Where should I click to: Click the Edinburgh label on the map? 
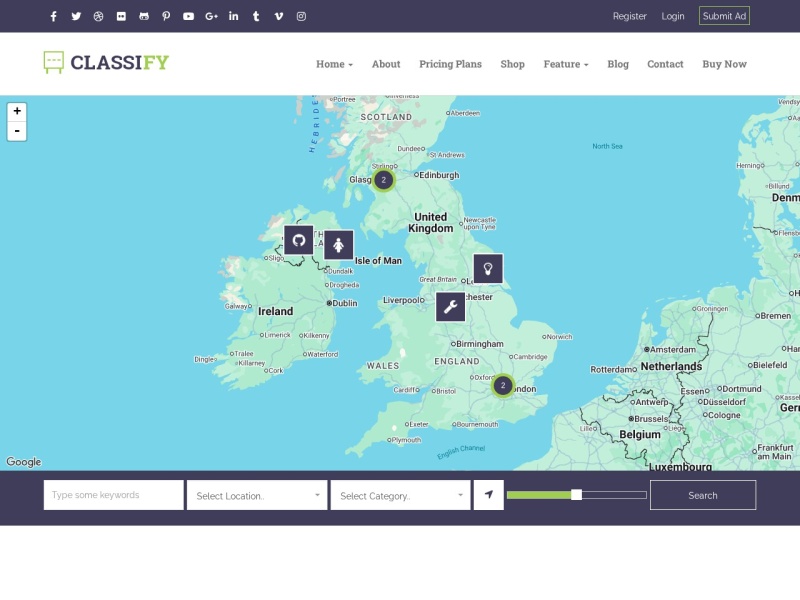[439, 175]
